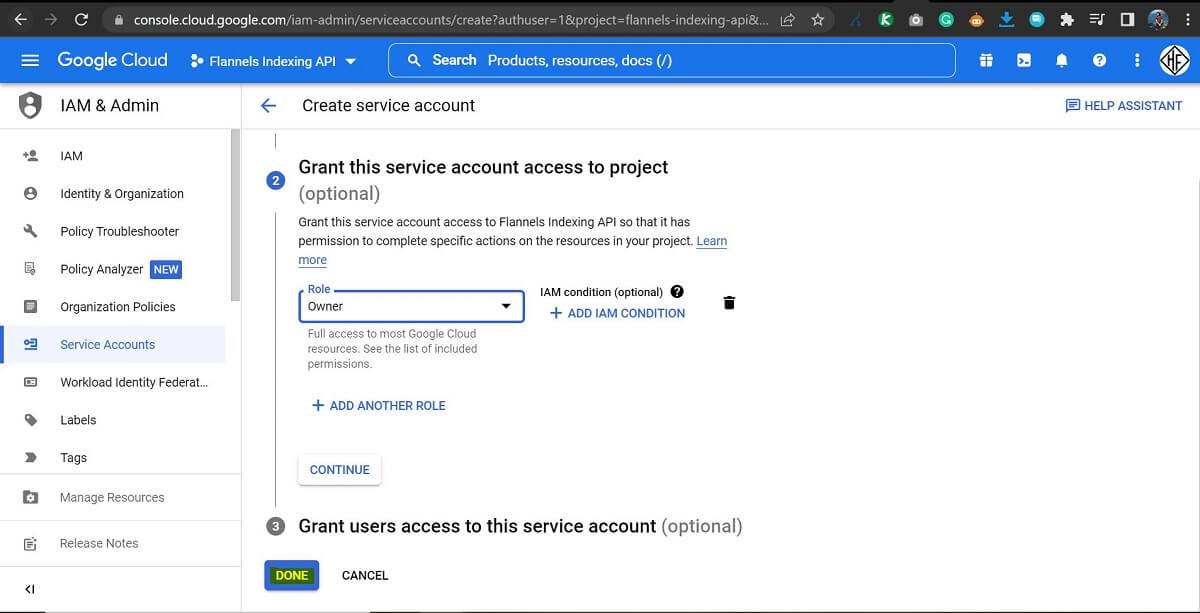The height and width of the screenshot is (613, 1200).
Task: Open IAM in the sidebar
Action: [x=113, y=156]
